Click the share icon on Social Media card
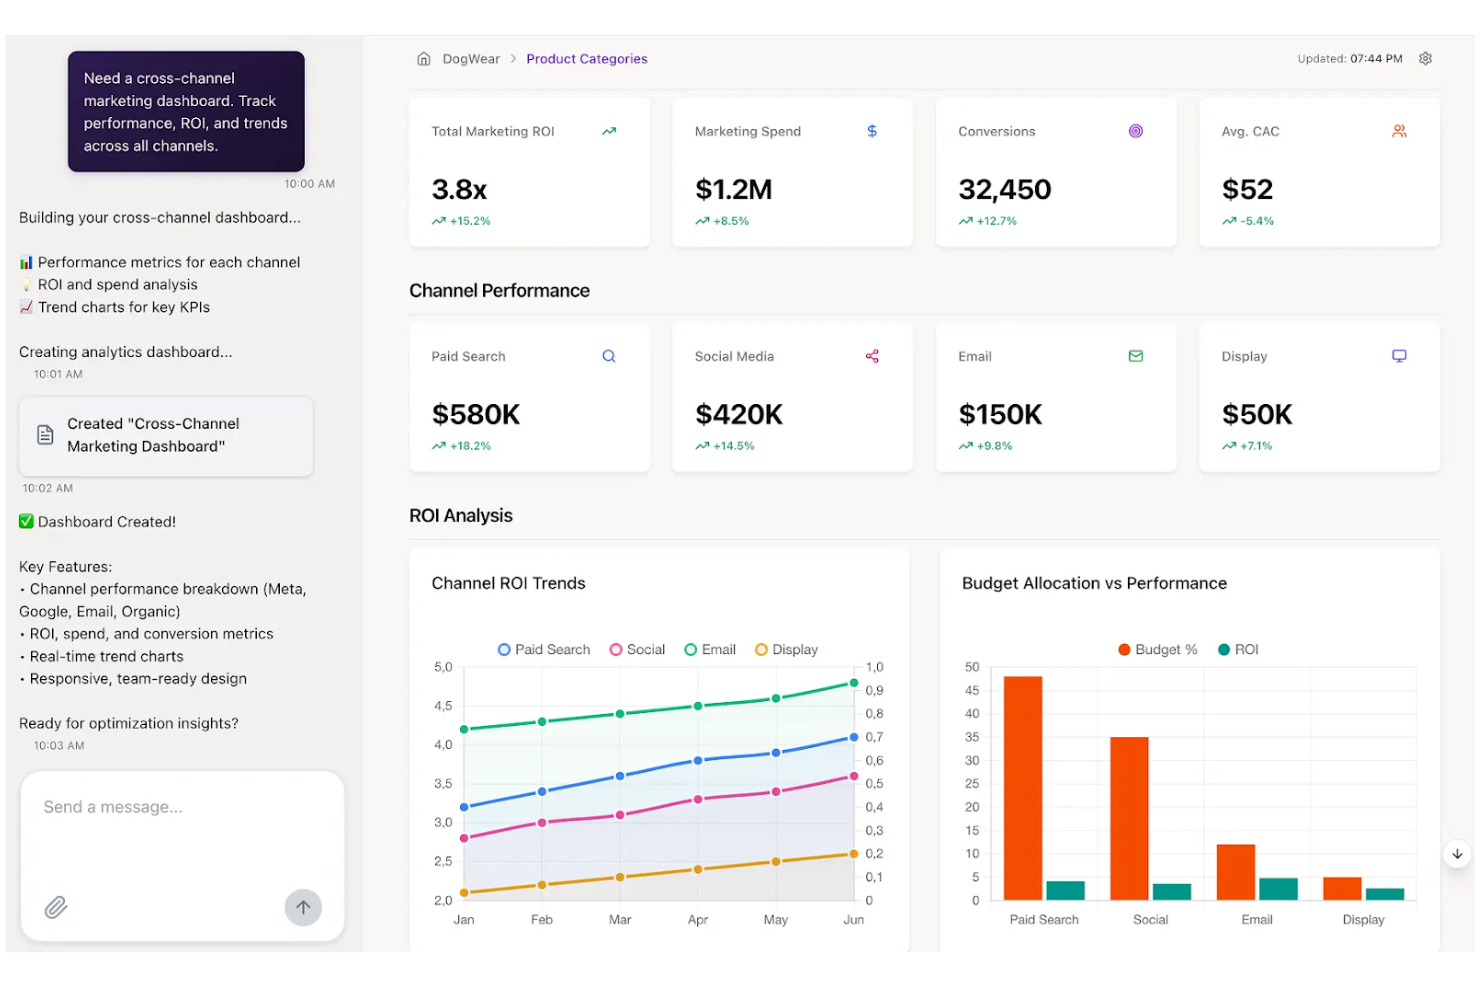The width and height of the screenshot is (1480, 987). click(x=872, y=356)
